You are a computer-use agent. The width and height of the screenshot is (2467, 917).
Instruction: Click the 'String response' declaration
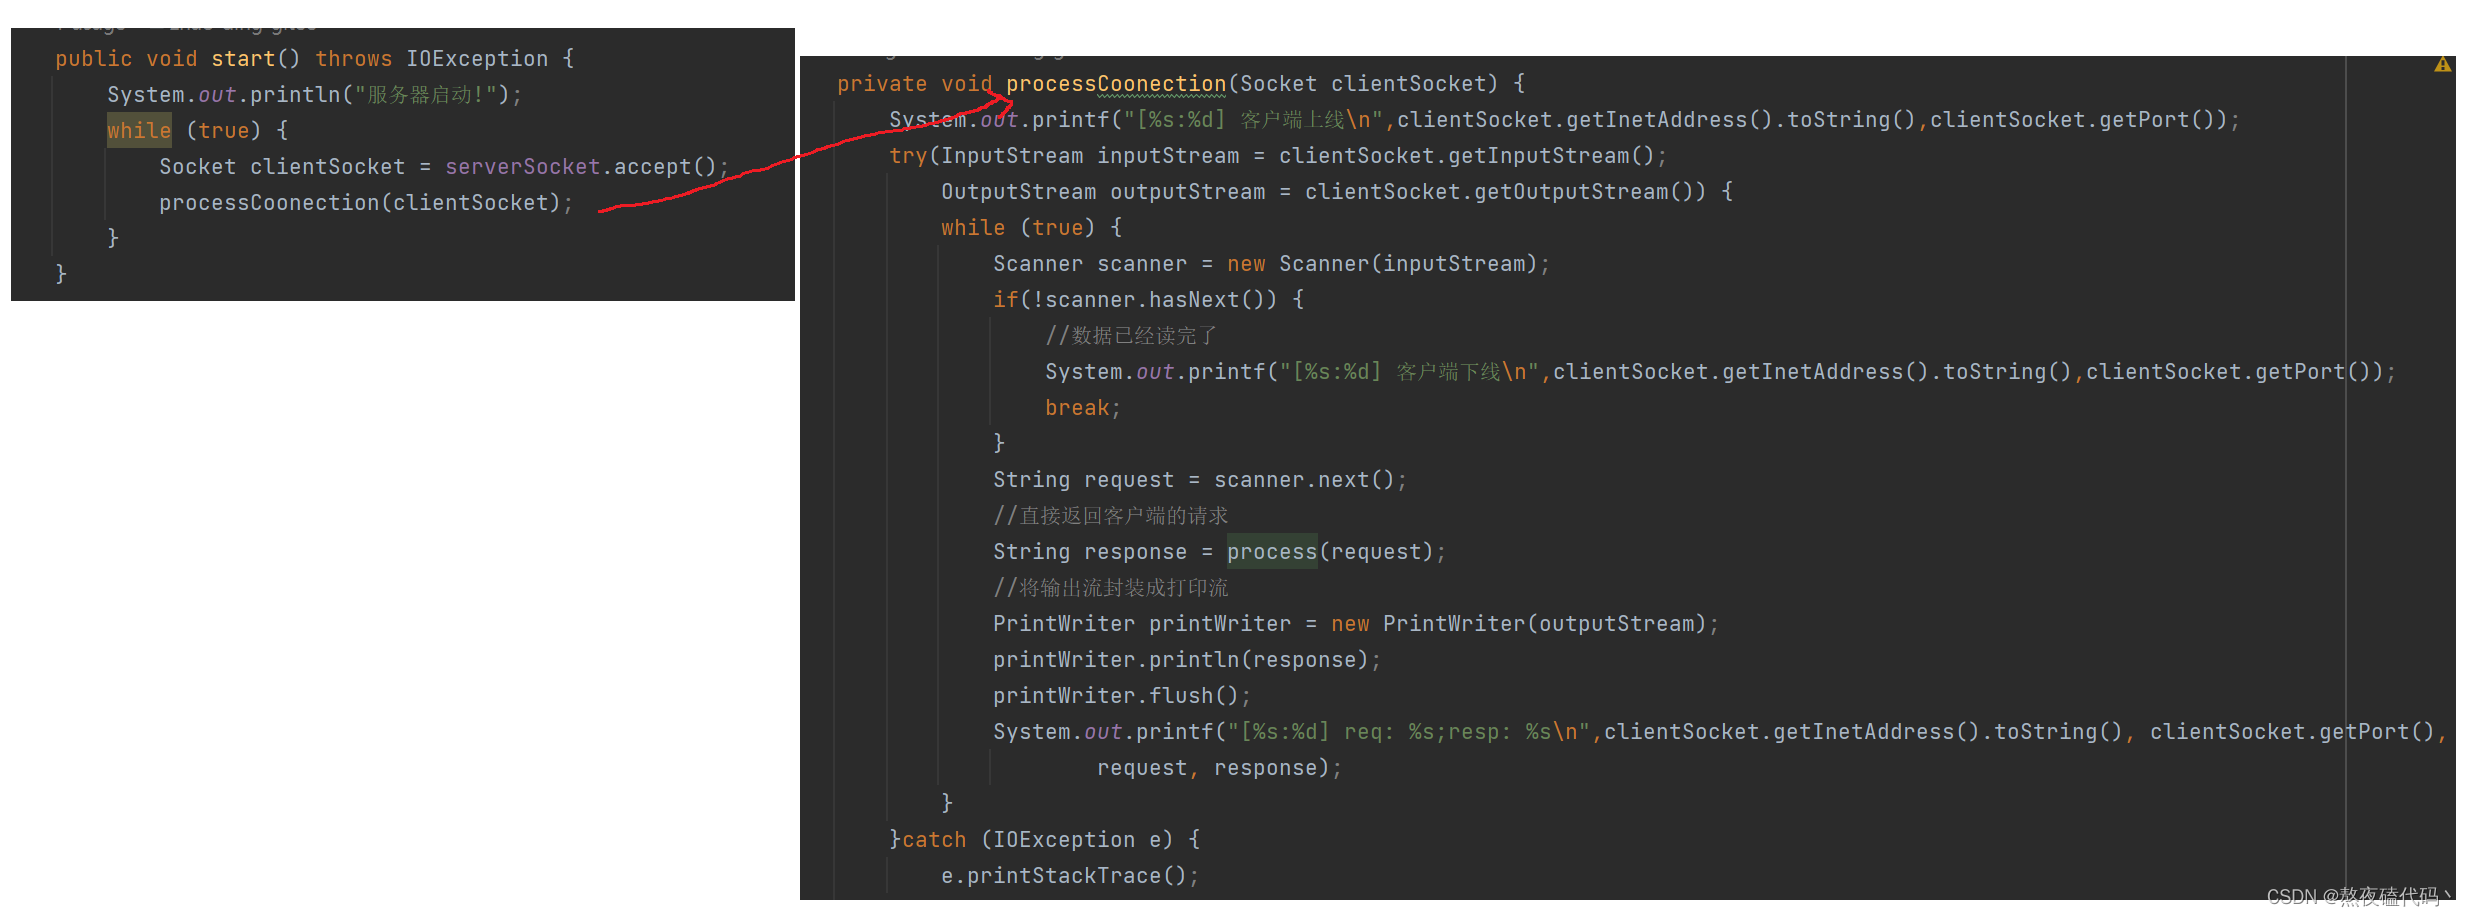click(x=1090, y=552)
